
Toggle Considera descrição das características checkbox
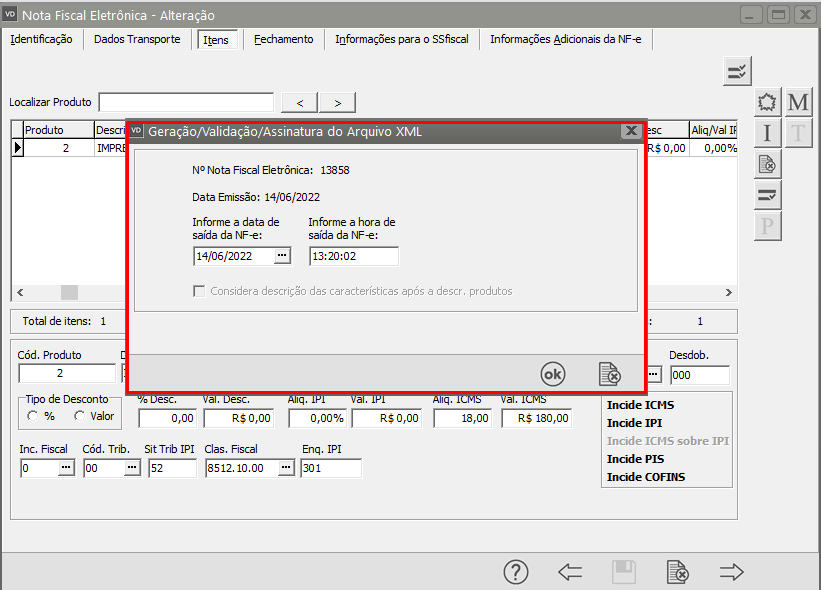(x=200, y=291)
